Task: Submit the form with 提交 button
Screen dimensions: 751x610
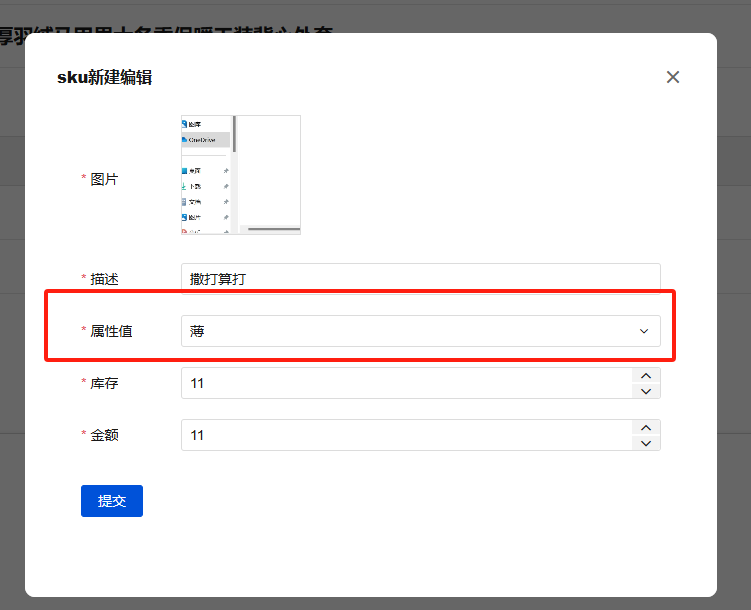Action: pyautogui.click(x=112, y=501)
